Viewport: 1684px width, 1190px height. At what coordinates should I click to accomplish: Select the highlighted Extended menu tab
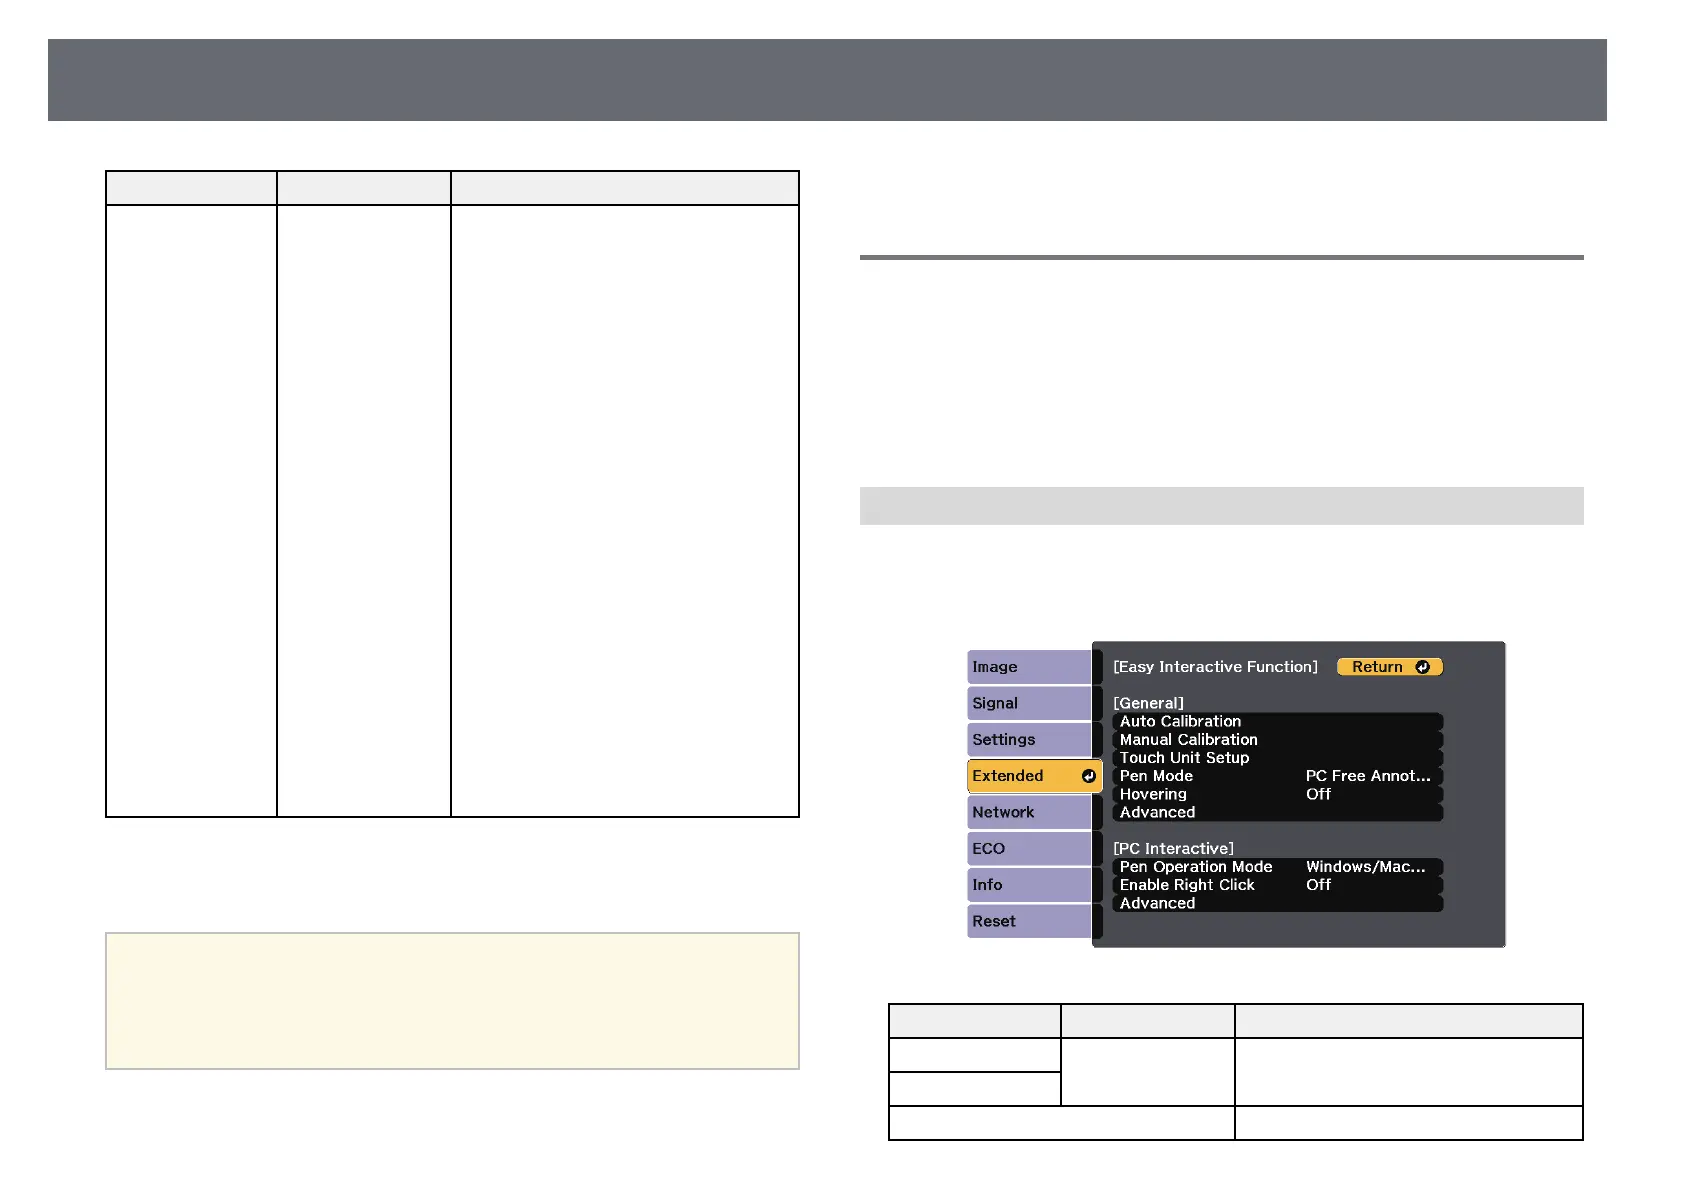[1034, 776]
